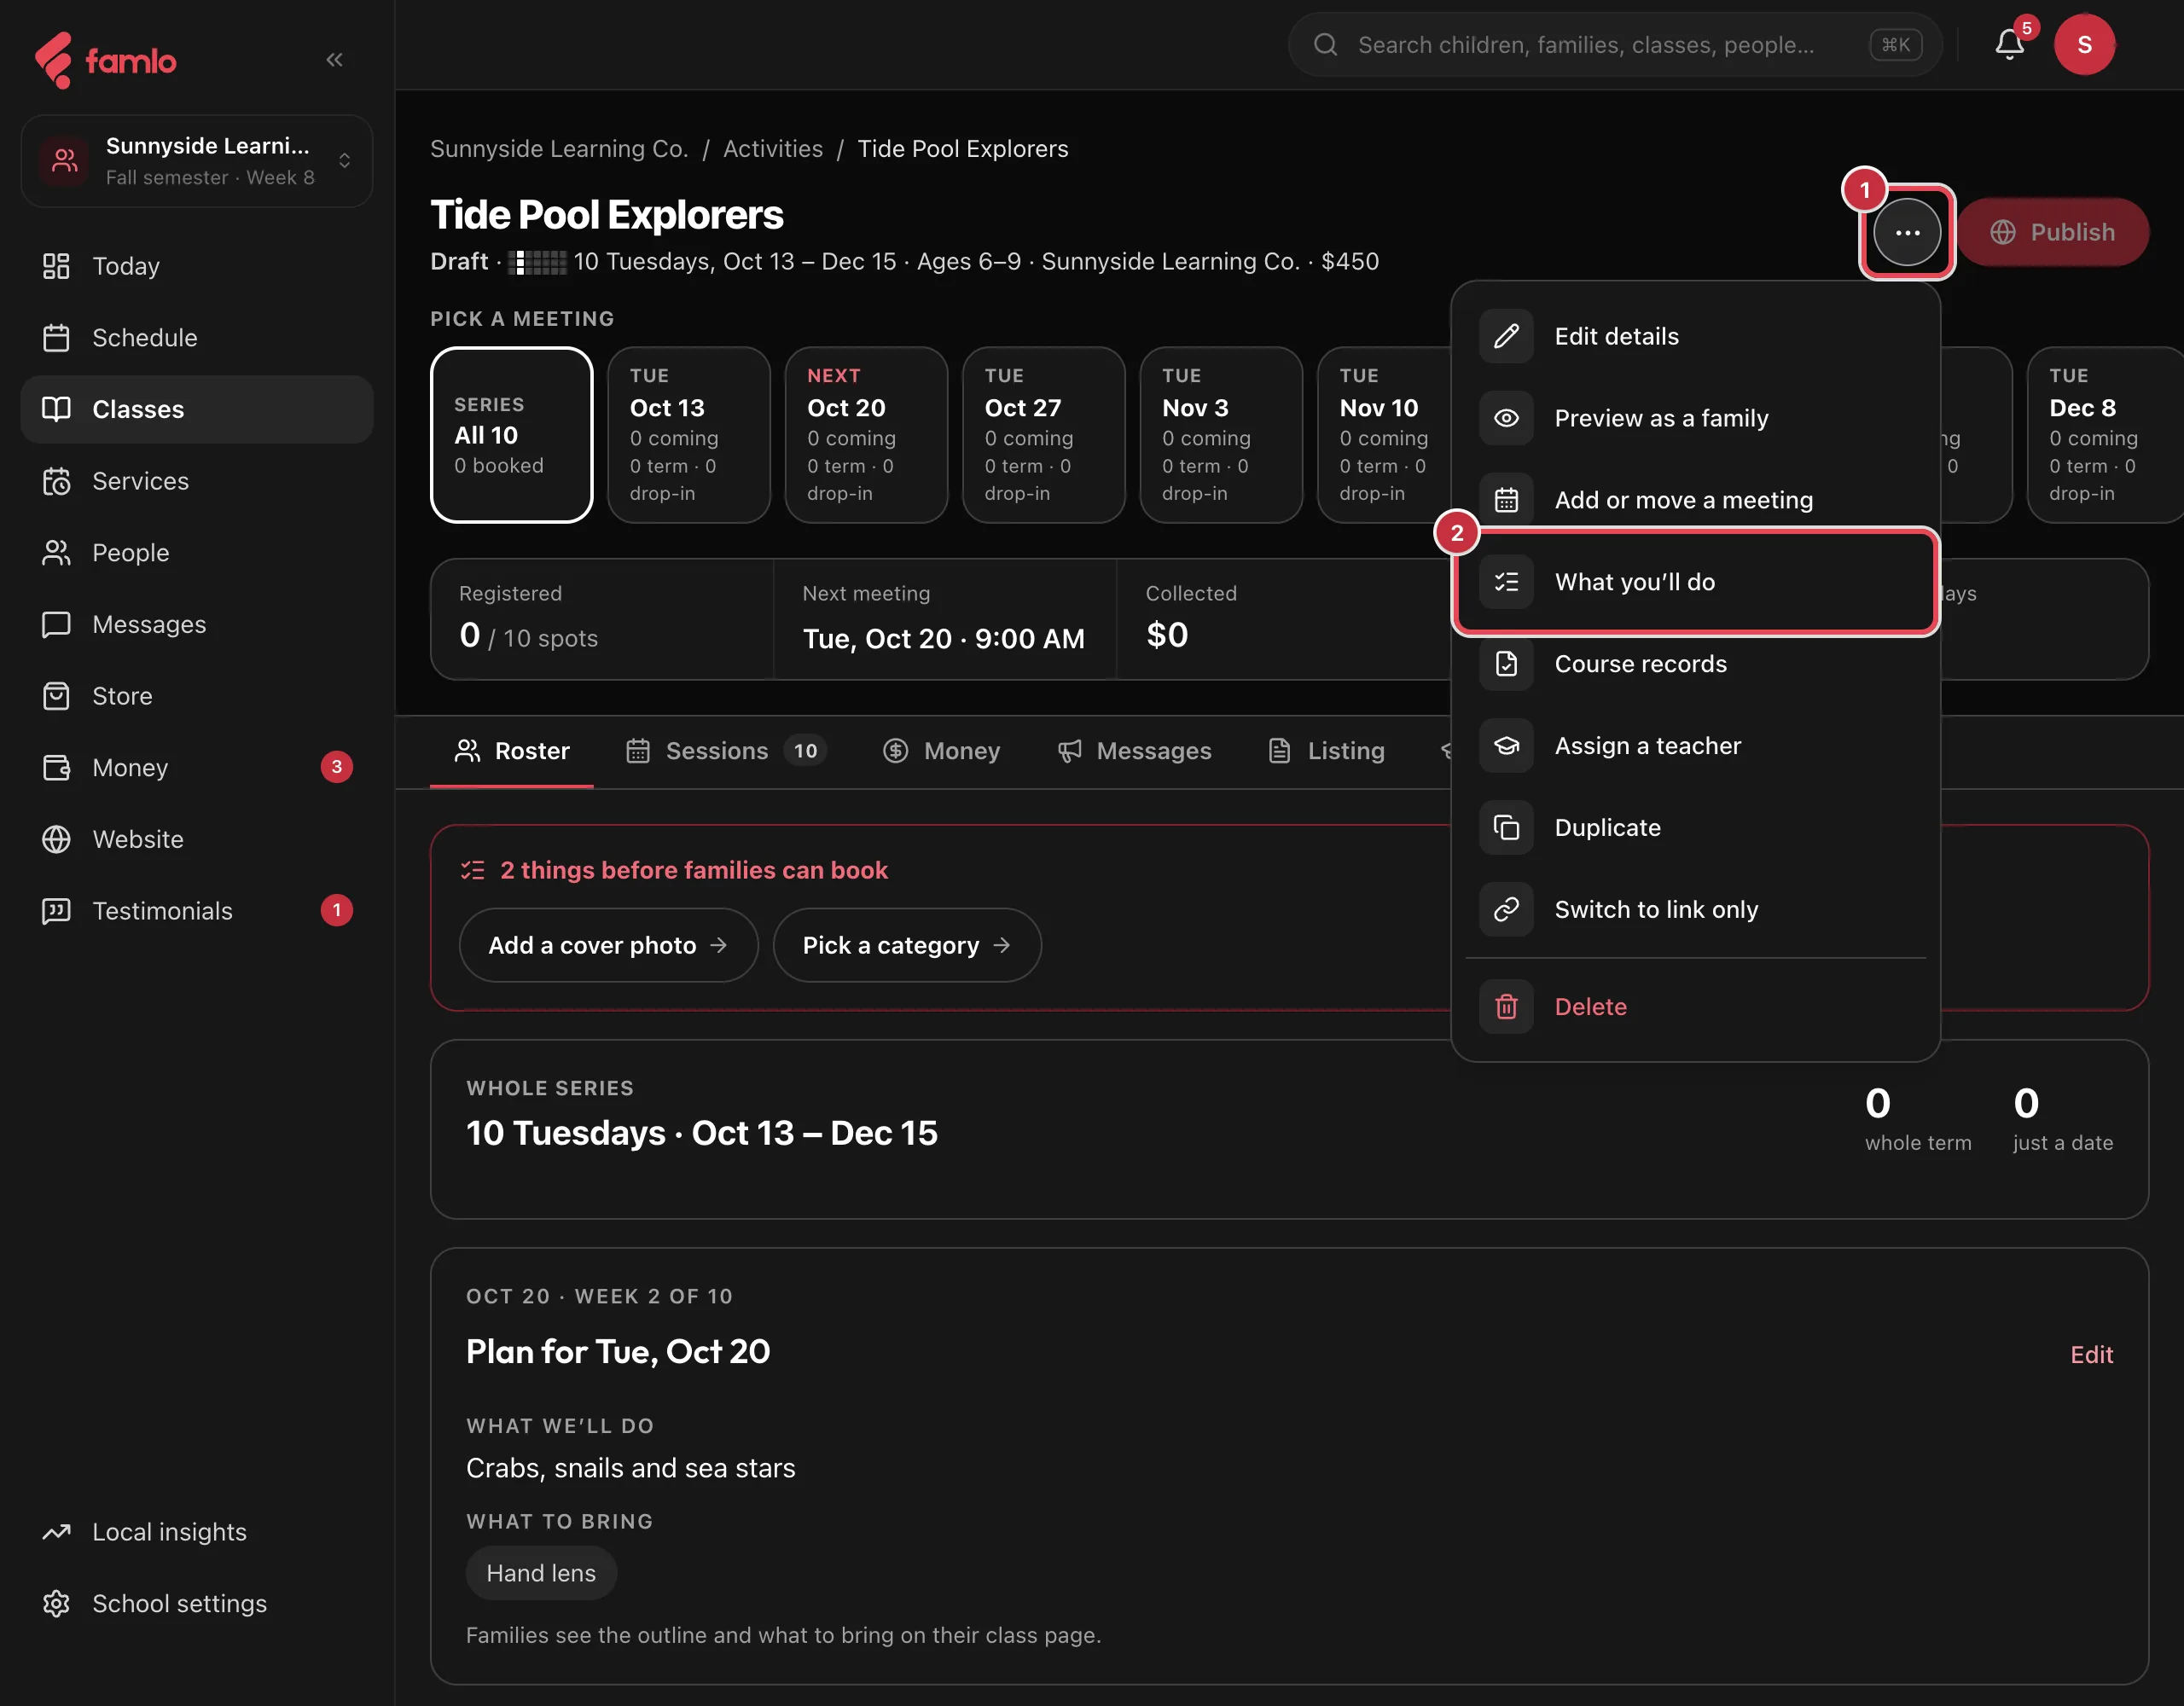Screen dimensions: 2184x1706
Task: Open Course records from the menu
Action: 1695,664
